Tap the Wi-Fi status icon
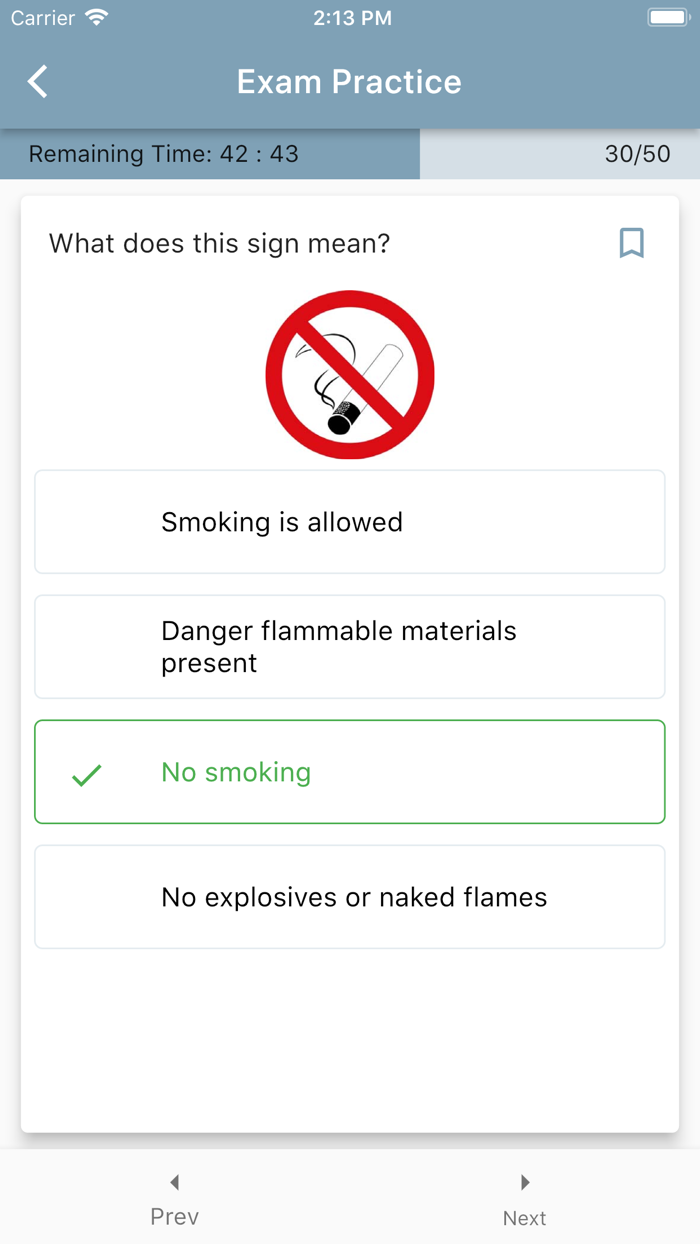This screenshot has width=700, height=1244. click(x=97, y=18)
